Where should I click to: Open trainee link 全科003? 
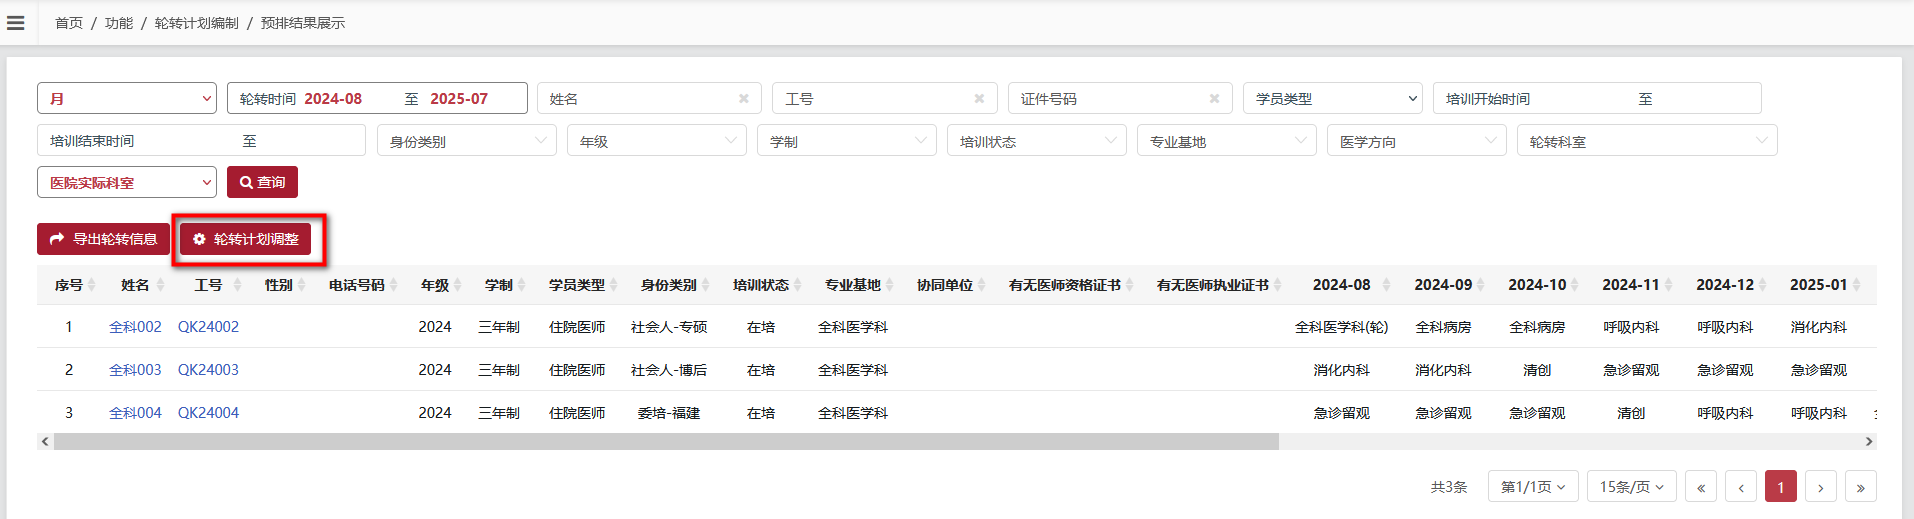coord(135,369)
